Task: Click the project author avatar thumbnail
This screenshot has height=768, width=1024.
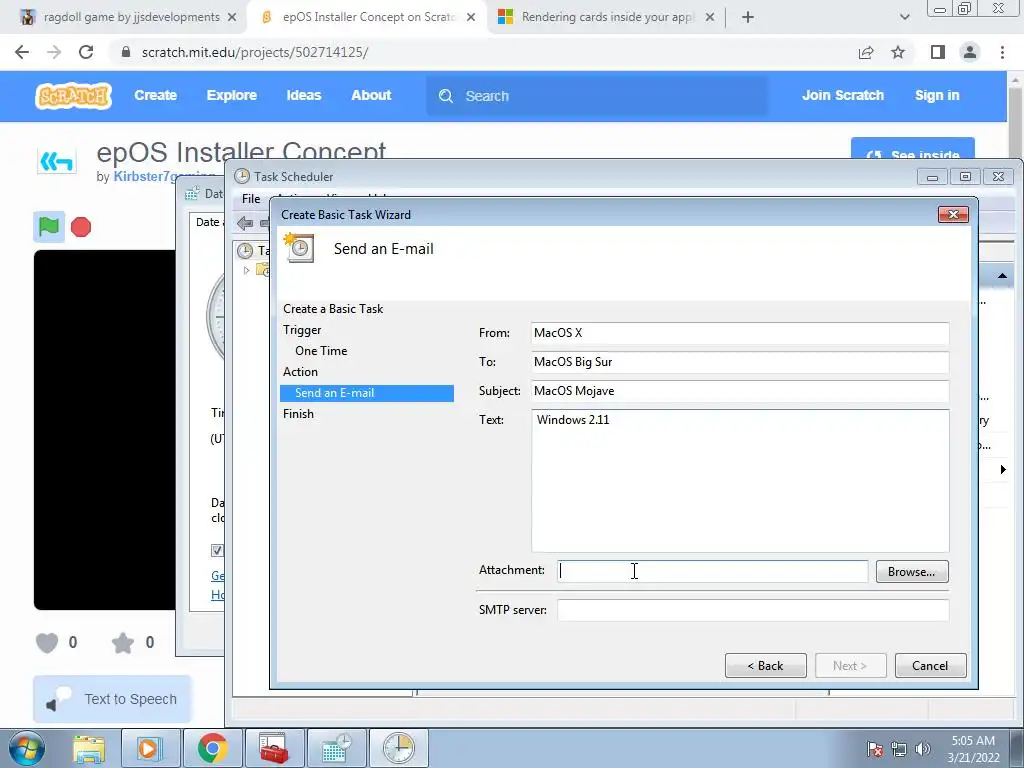Action: pos(57,161)
